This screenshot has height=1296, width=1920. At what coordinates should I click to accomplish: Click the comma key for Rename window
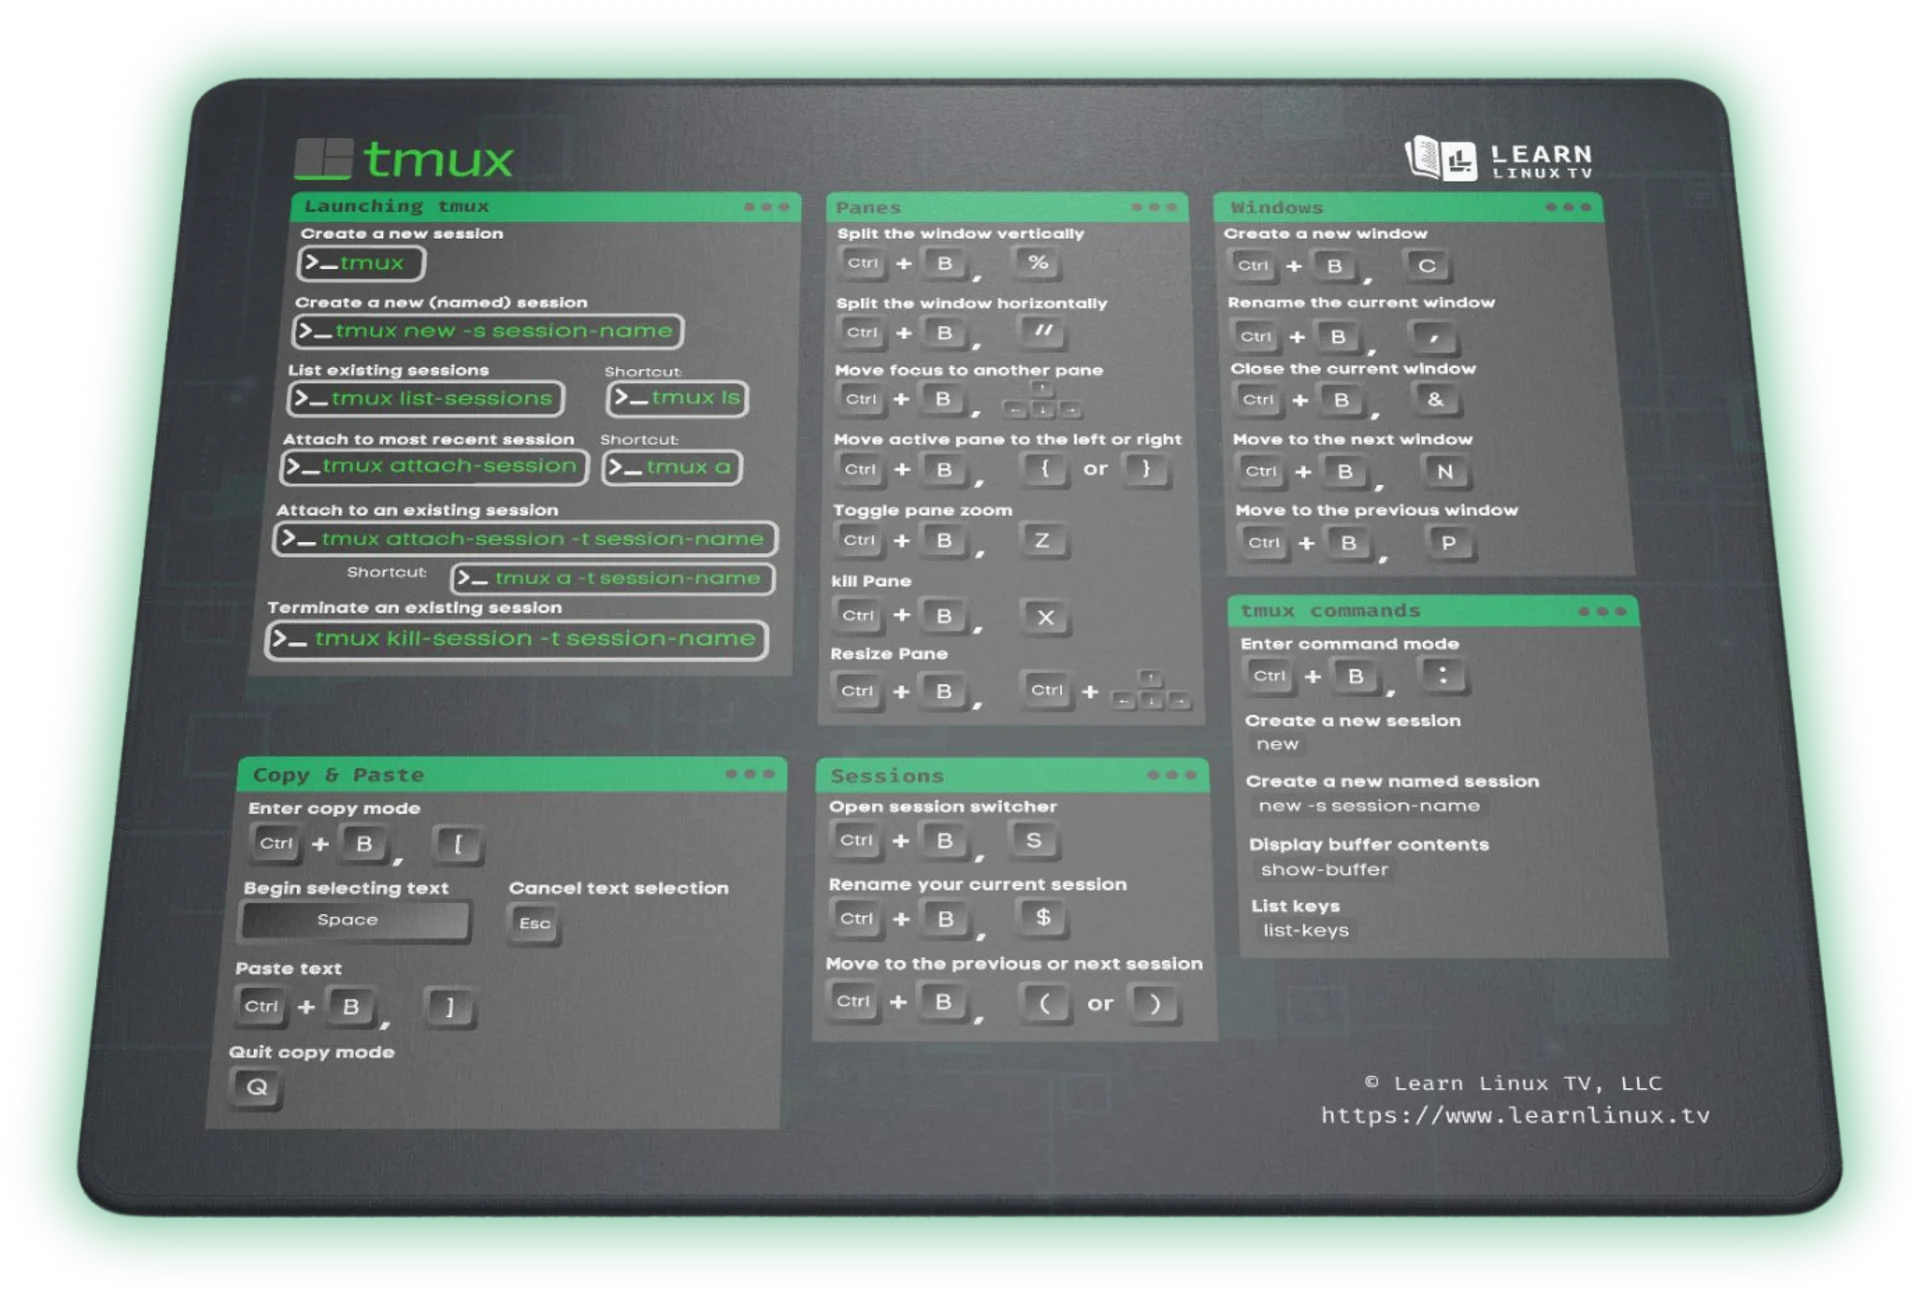click(1433, 337)
